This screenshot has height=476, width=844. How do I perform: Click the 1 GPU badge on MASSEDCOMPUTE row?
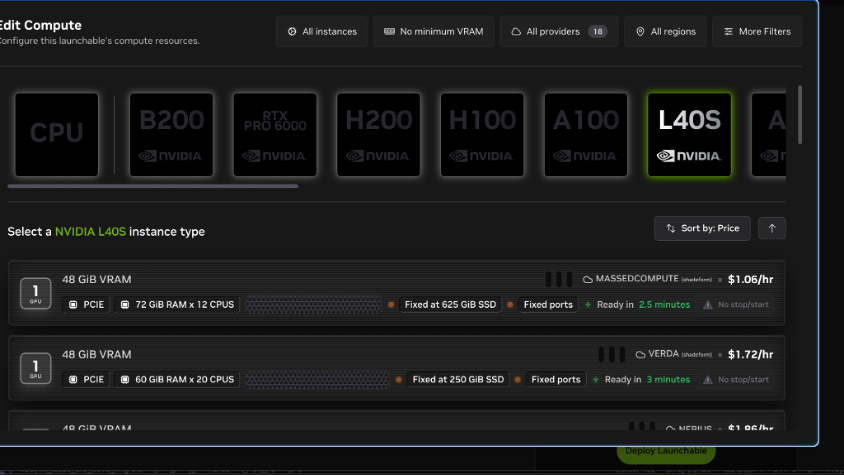36,293
